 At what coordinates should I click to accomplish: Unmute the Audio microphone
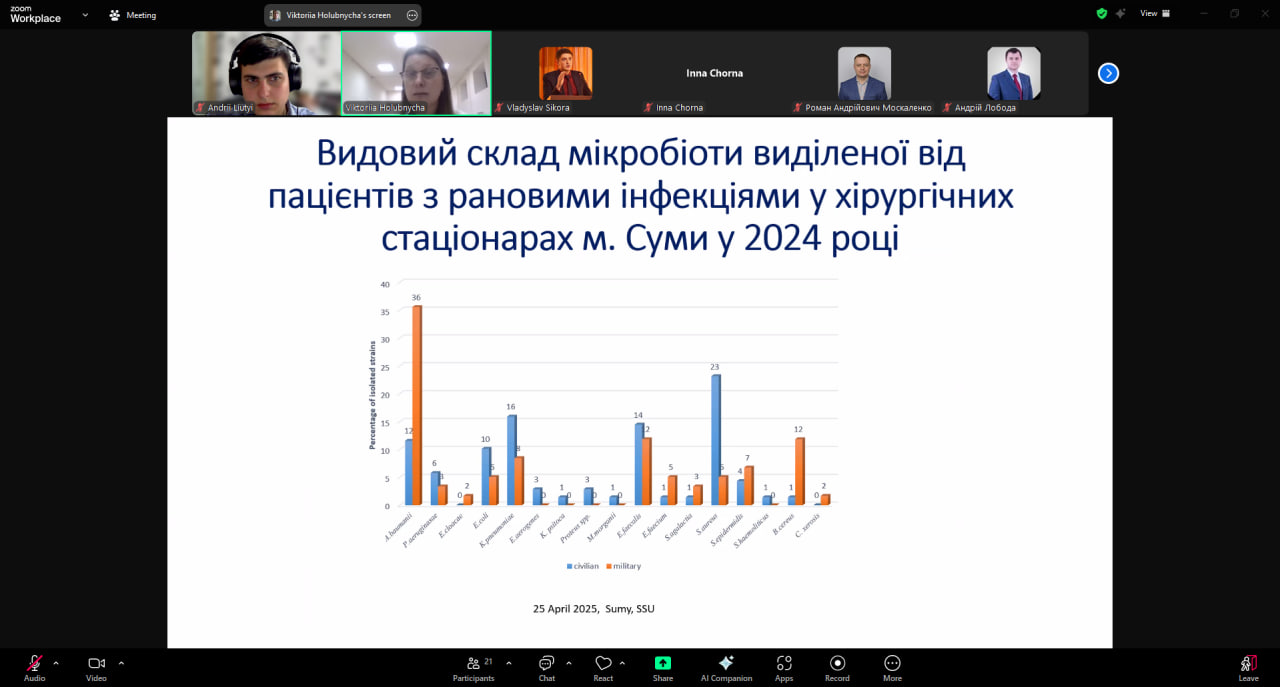[34, 667]
